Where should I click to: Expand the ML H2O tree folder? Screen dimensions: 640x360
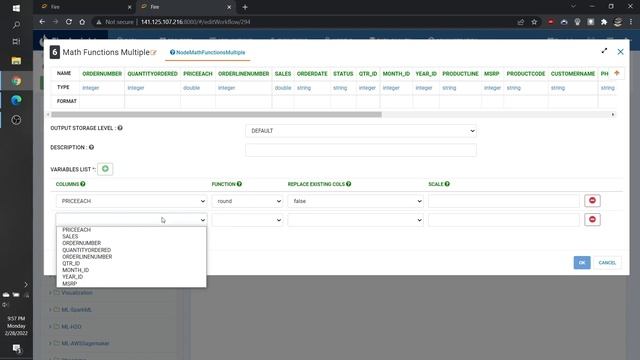51,327
